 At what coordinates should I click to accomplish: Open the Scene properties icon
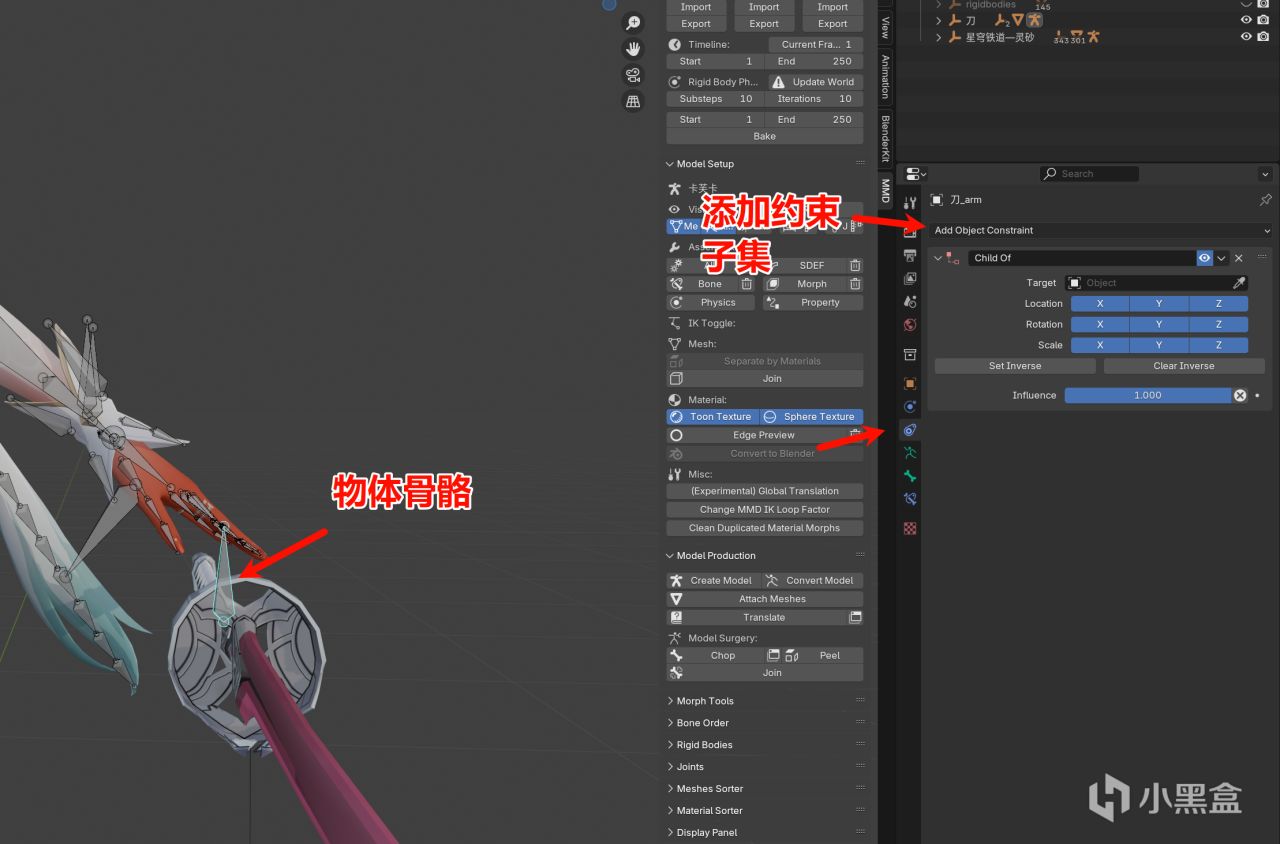click(910, 301)
